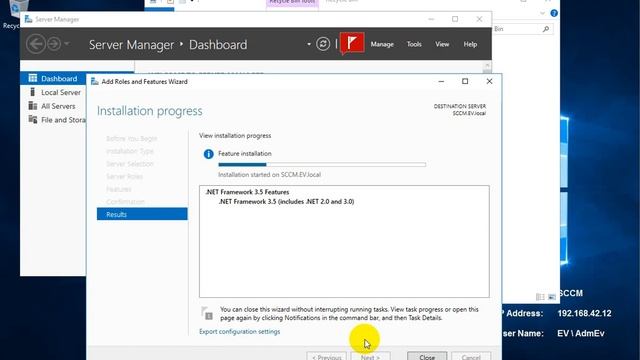
Task: Click View installation progress text
Action: [235, 136]
